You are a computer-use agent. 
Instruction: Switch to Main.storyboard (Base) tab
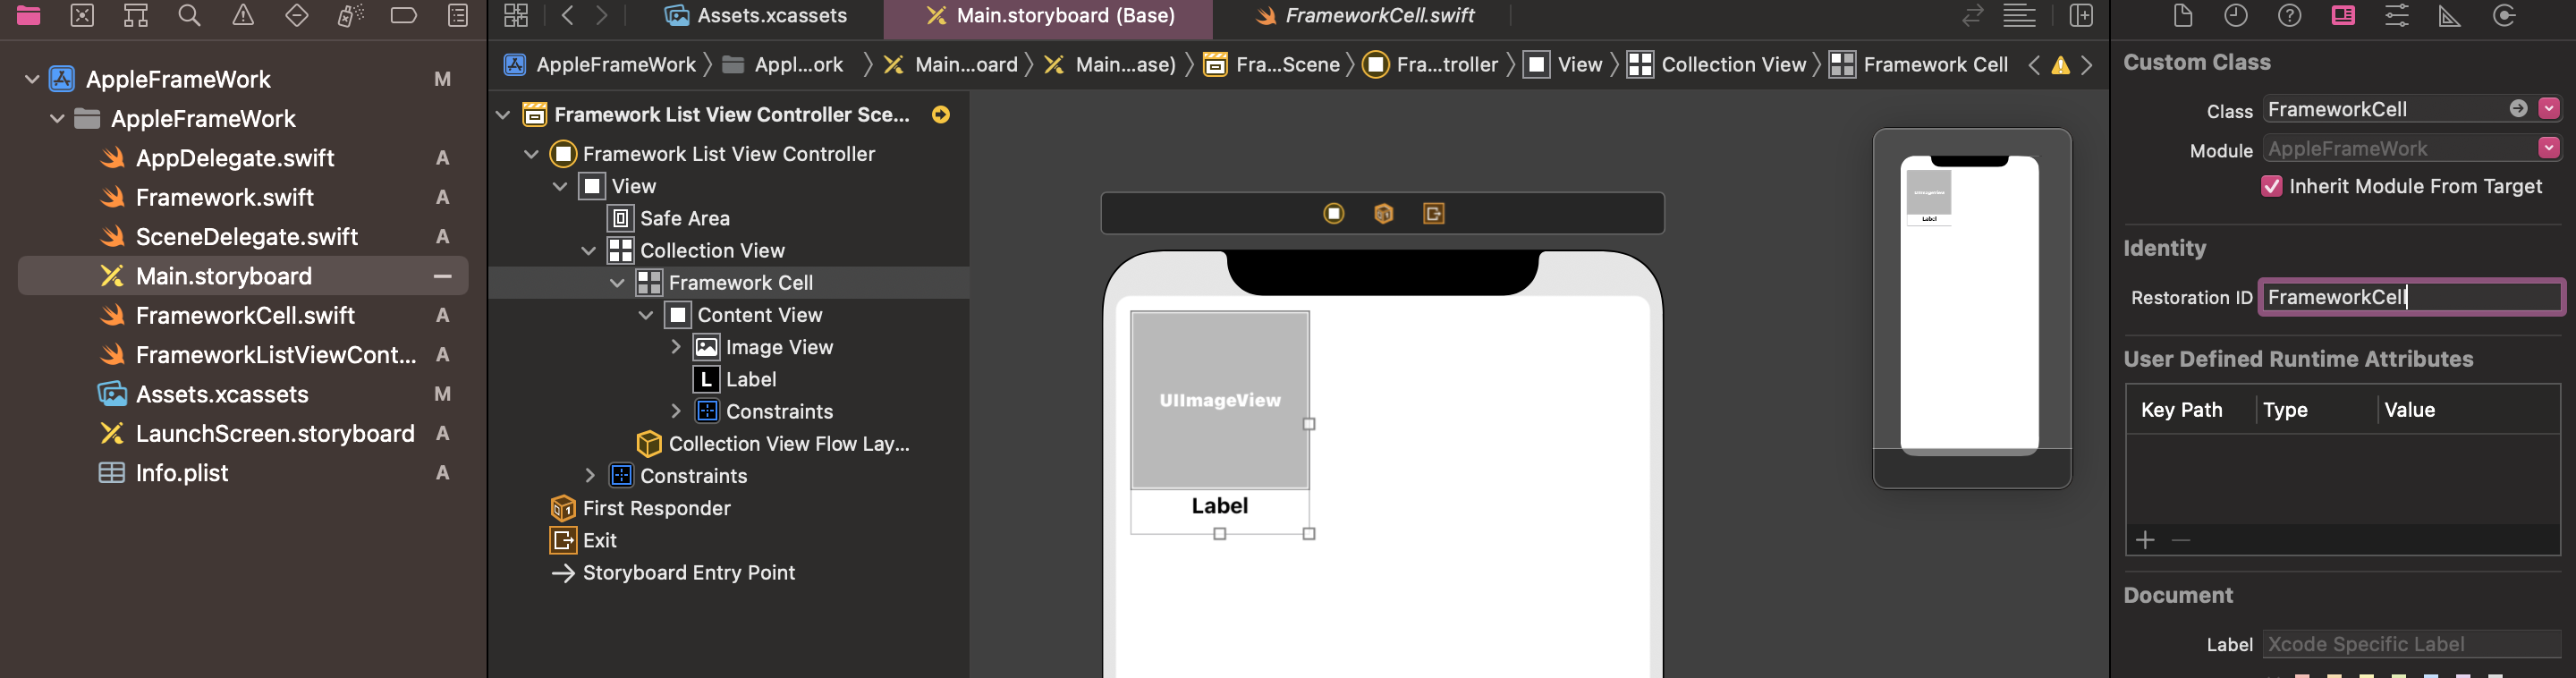[x=1049, y=15]
